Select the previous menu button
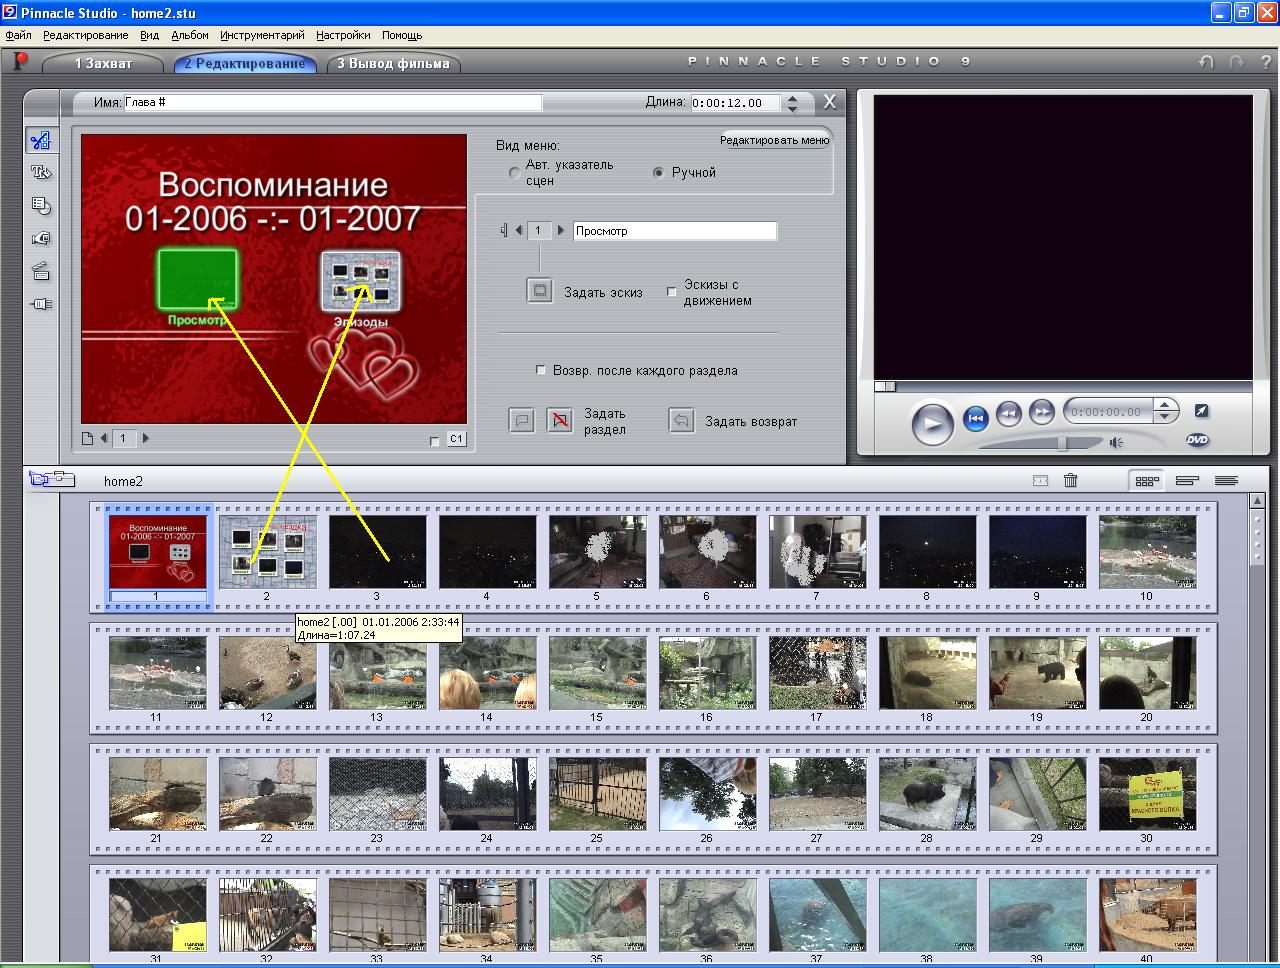Screen dimensions: 1280x968 519,231
